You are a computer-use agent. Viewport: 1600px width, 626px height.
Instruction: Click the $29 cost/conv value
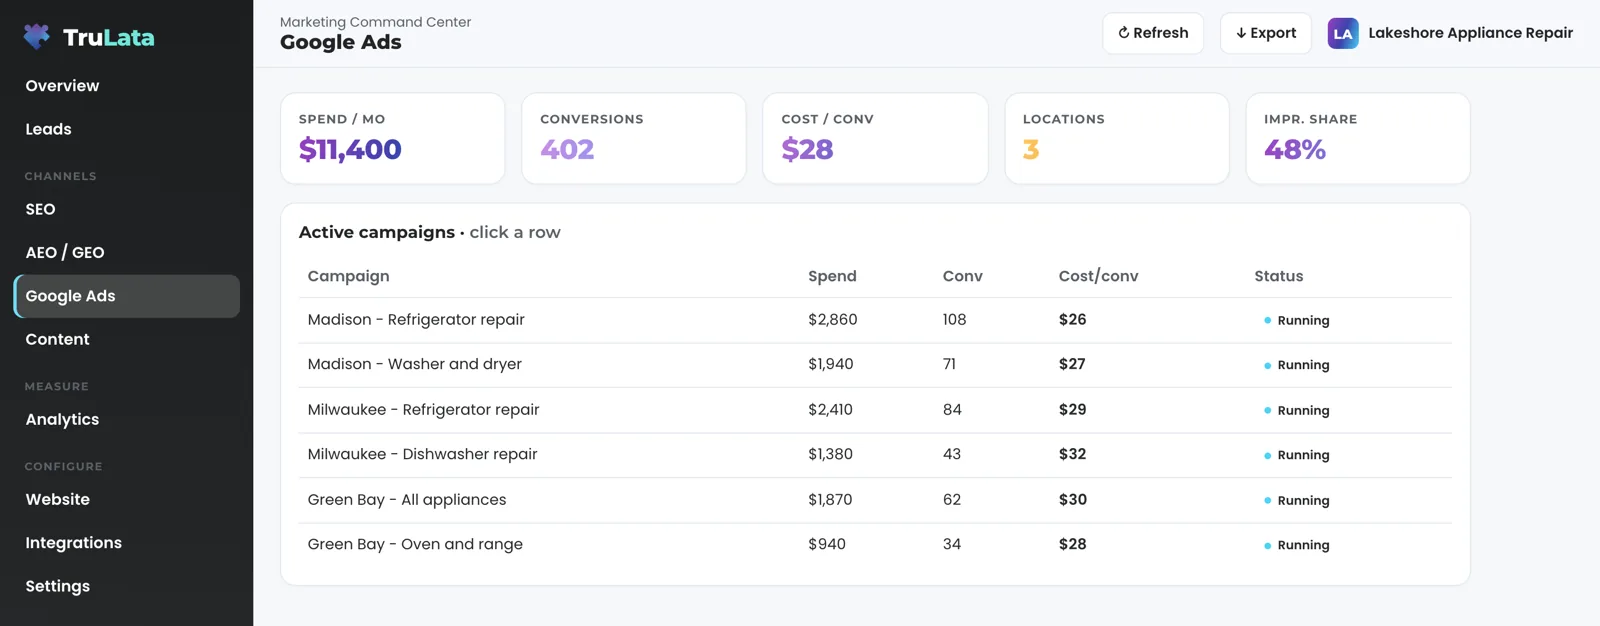(1072, 409)
